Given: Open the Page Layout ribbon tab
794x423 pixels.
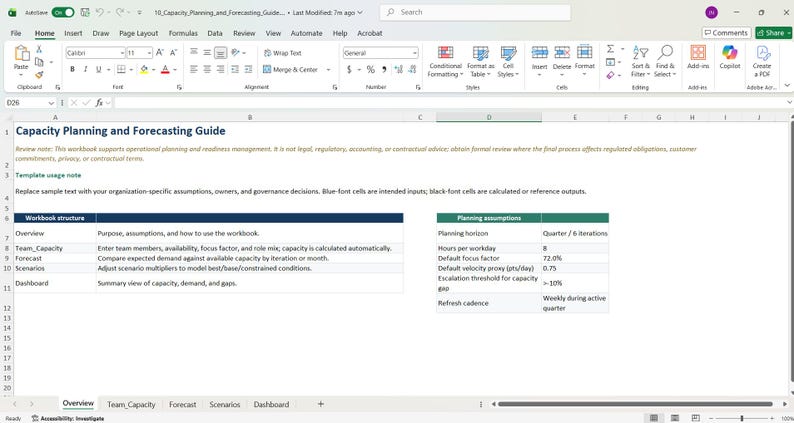Looking at the screenshot, I should coord(139,33).
